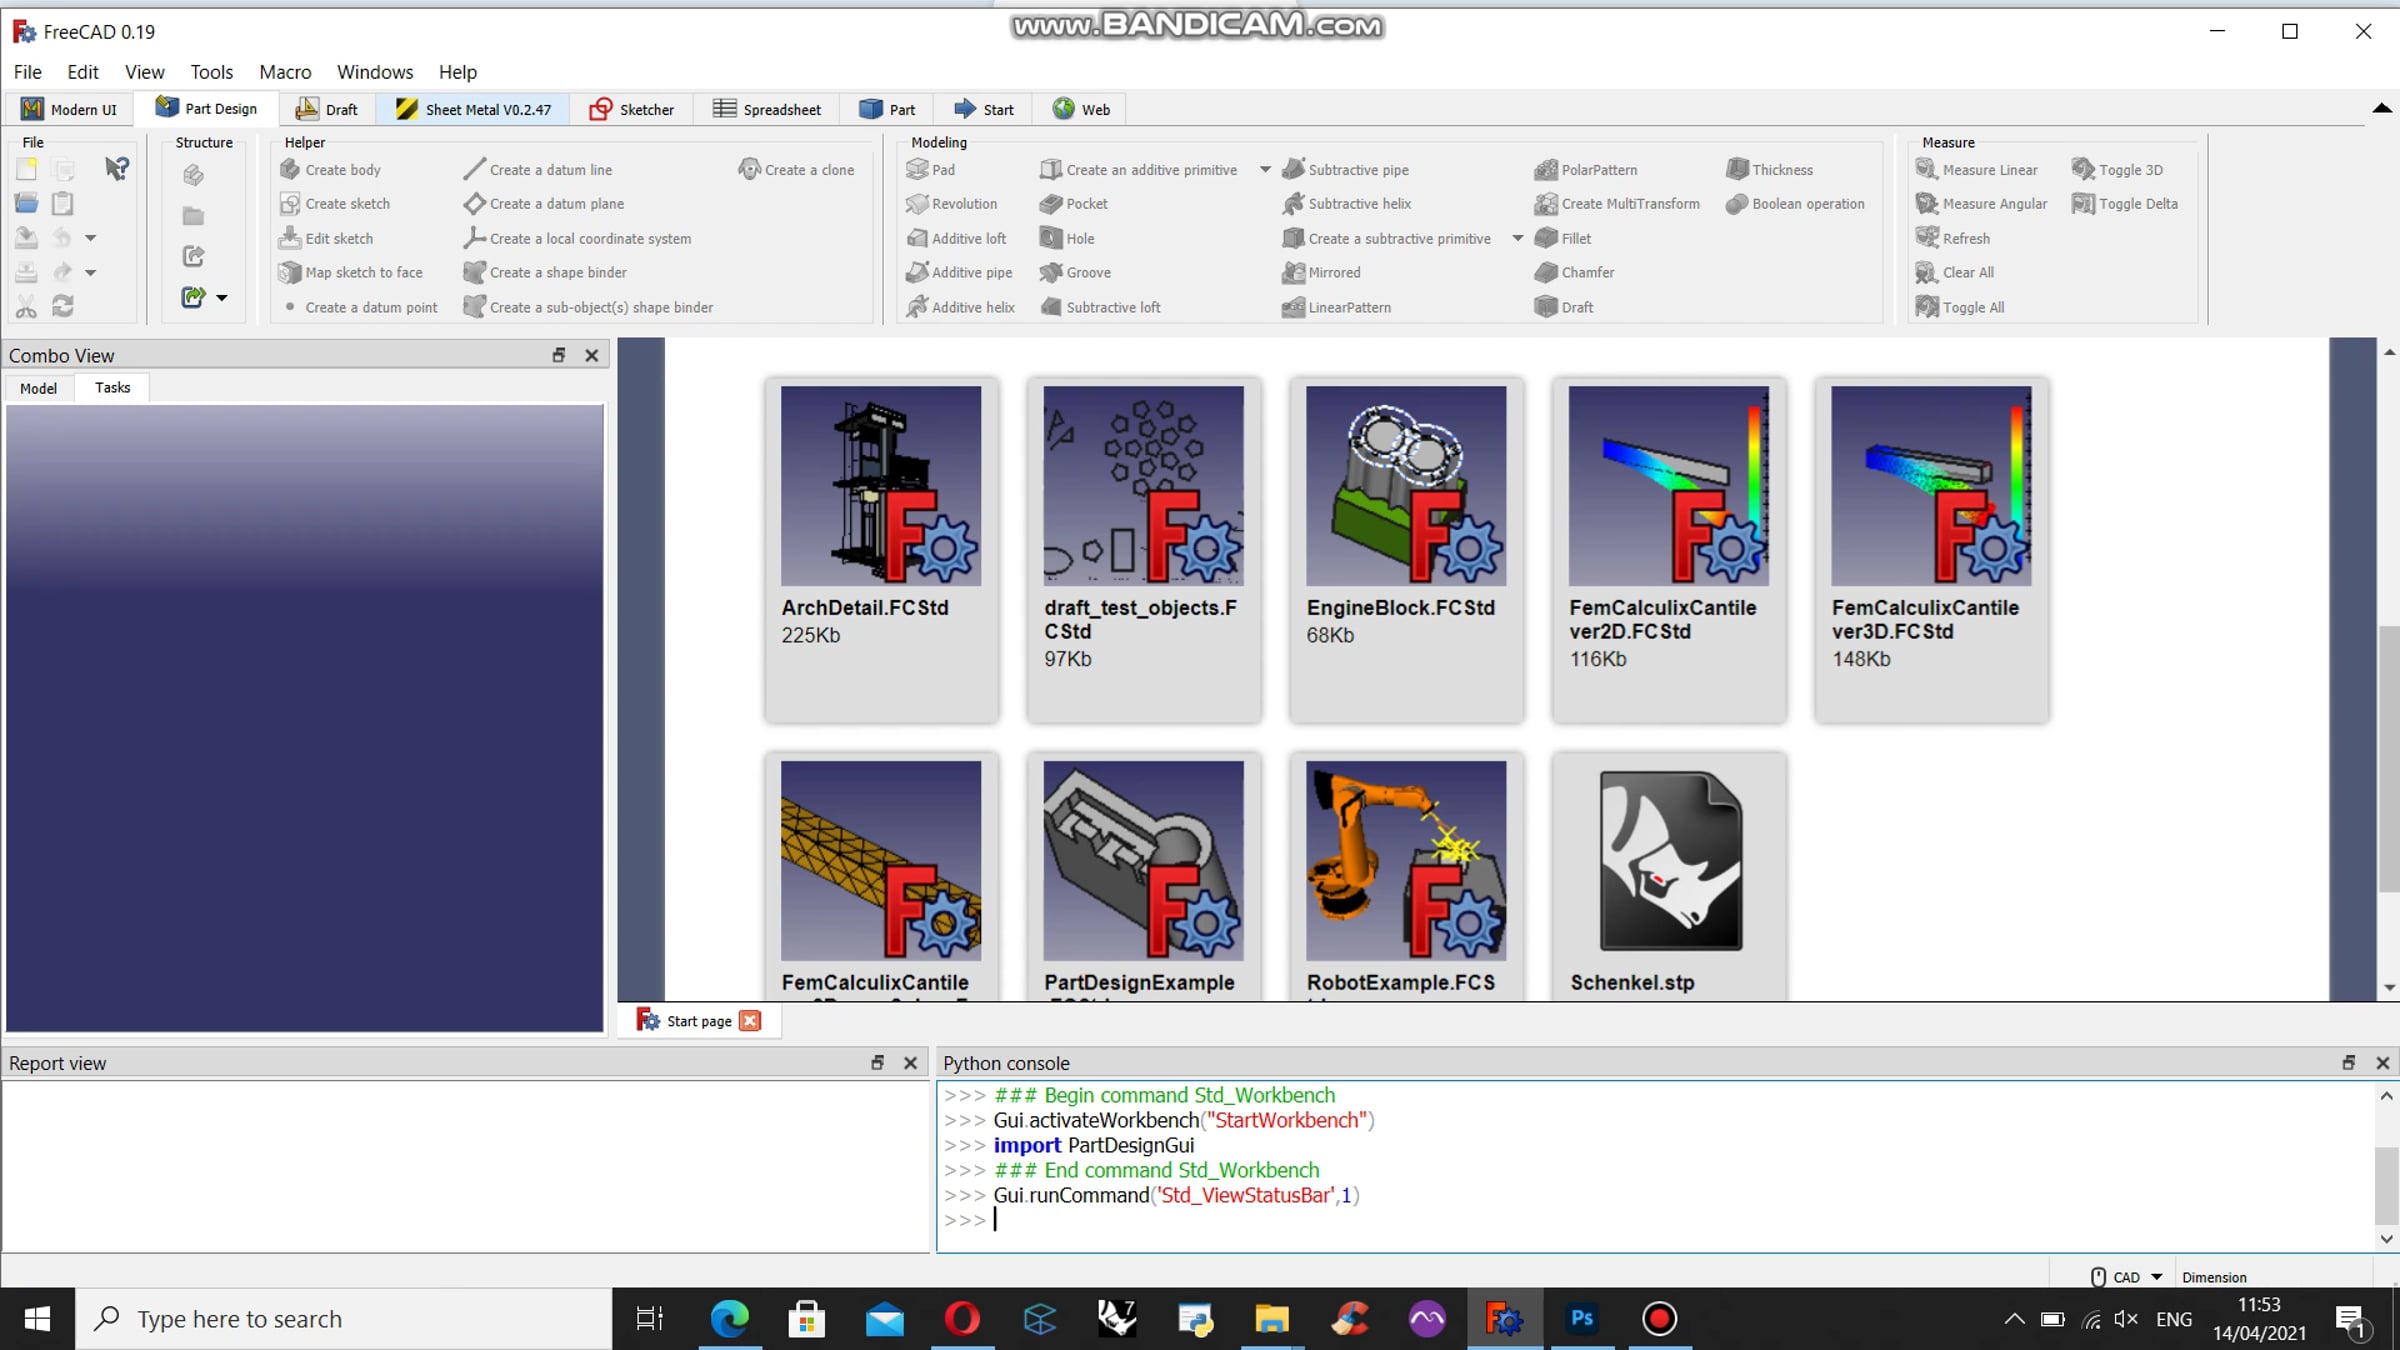Screen dimensions: 2400x1350
Task: Select the Mirrored tool
Action: coord(1321,272)
